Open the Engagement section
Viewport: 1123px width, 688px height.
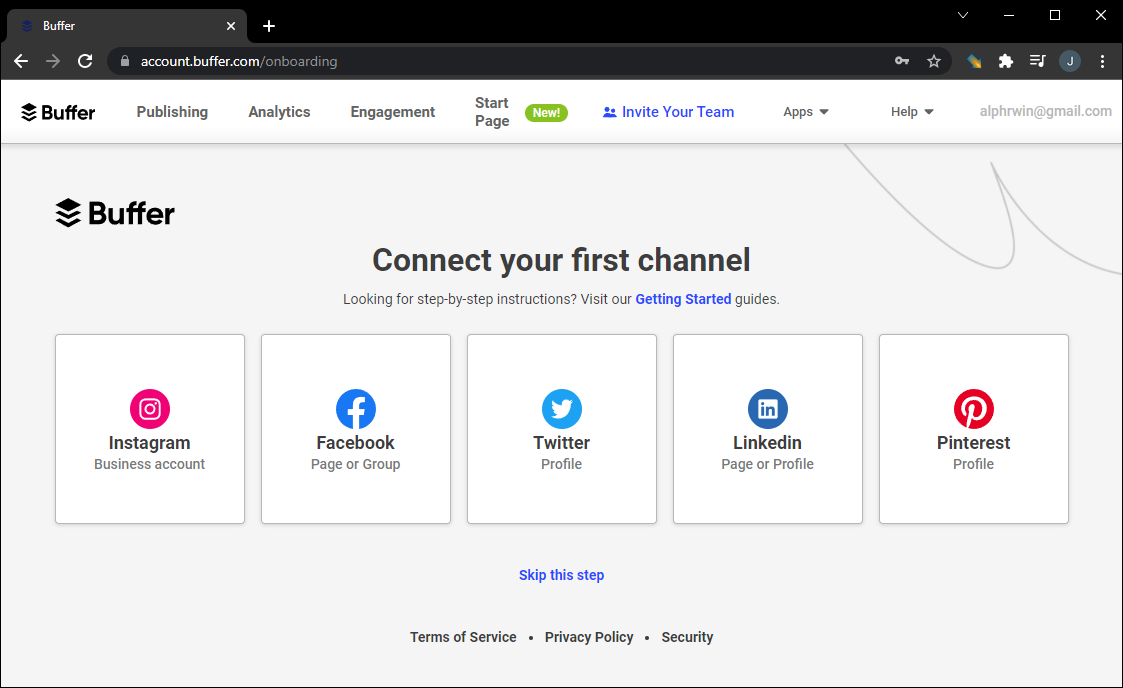393,112
